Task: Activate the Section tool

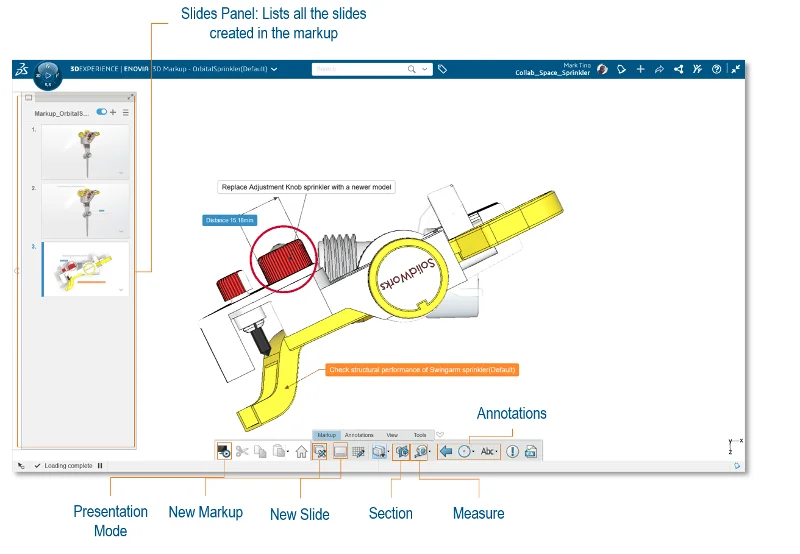Action: [x=402, y=452]
